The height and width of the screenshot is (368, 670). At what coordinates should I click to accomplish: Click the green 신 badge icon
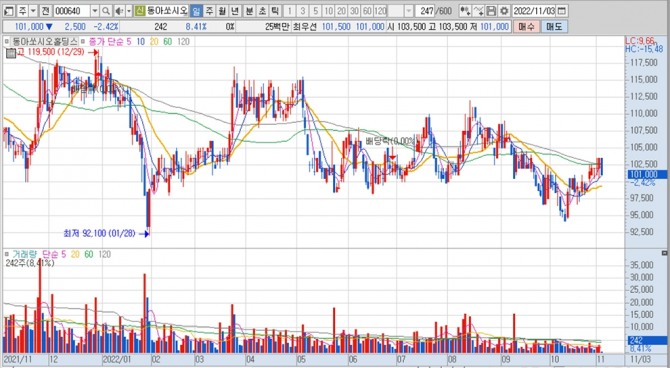(139, 11)
